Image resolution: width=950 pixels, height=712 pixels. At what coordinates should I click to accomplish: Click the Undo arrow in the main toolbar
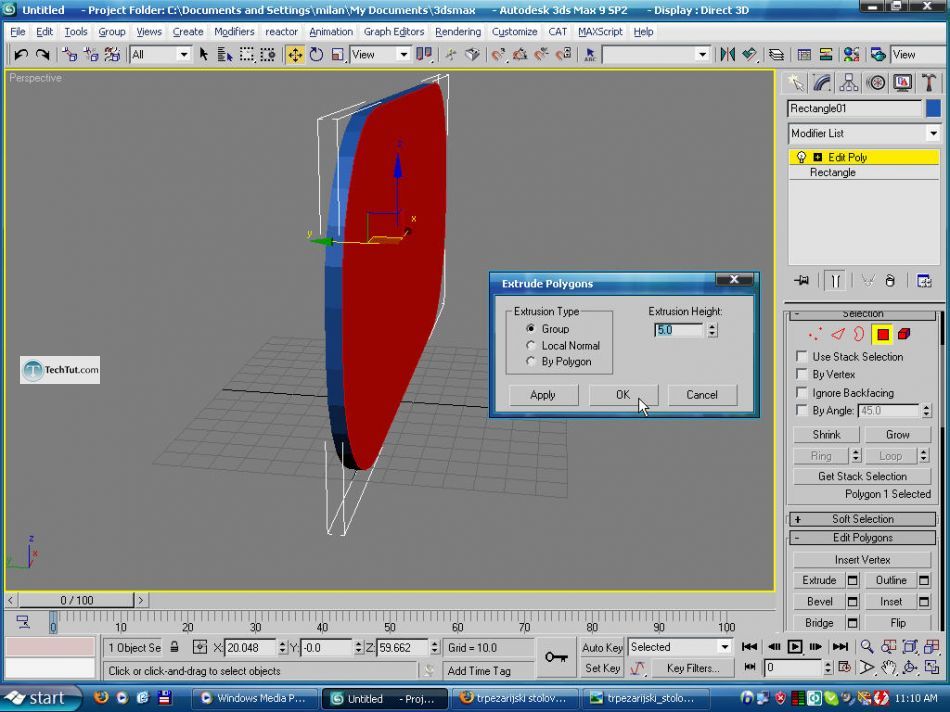click(x=21, y=55)
